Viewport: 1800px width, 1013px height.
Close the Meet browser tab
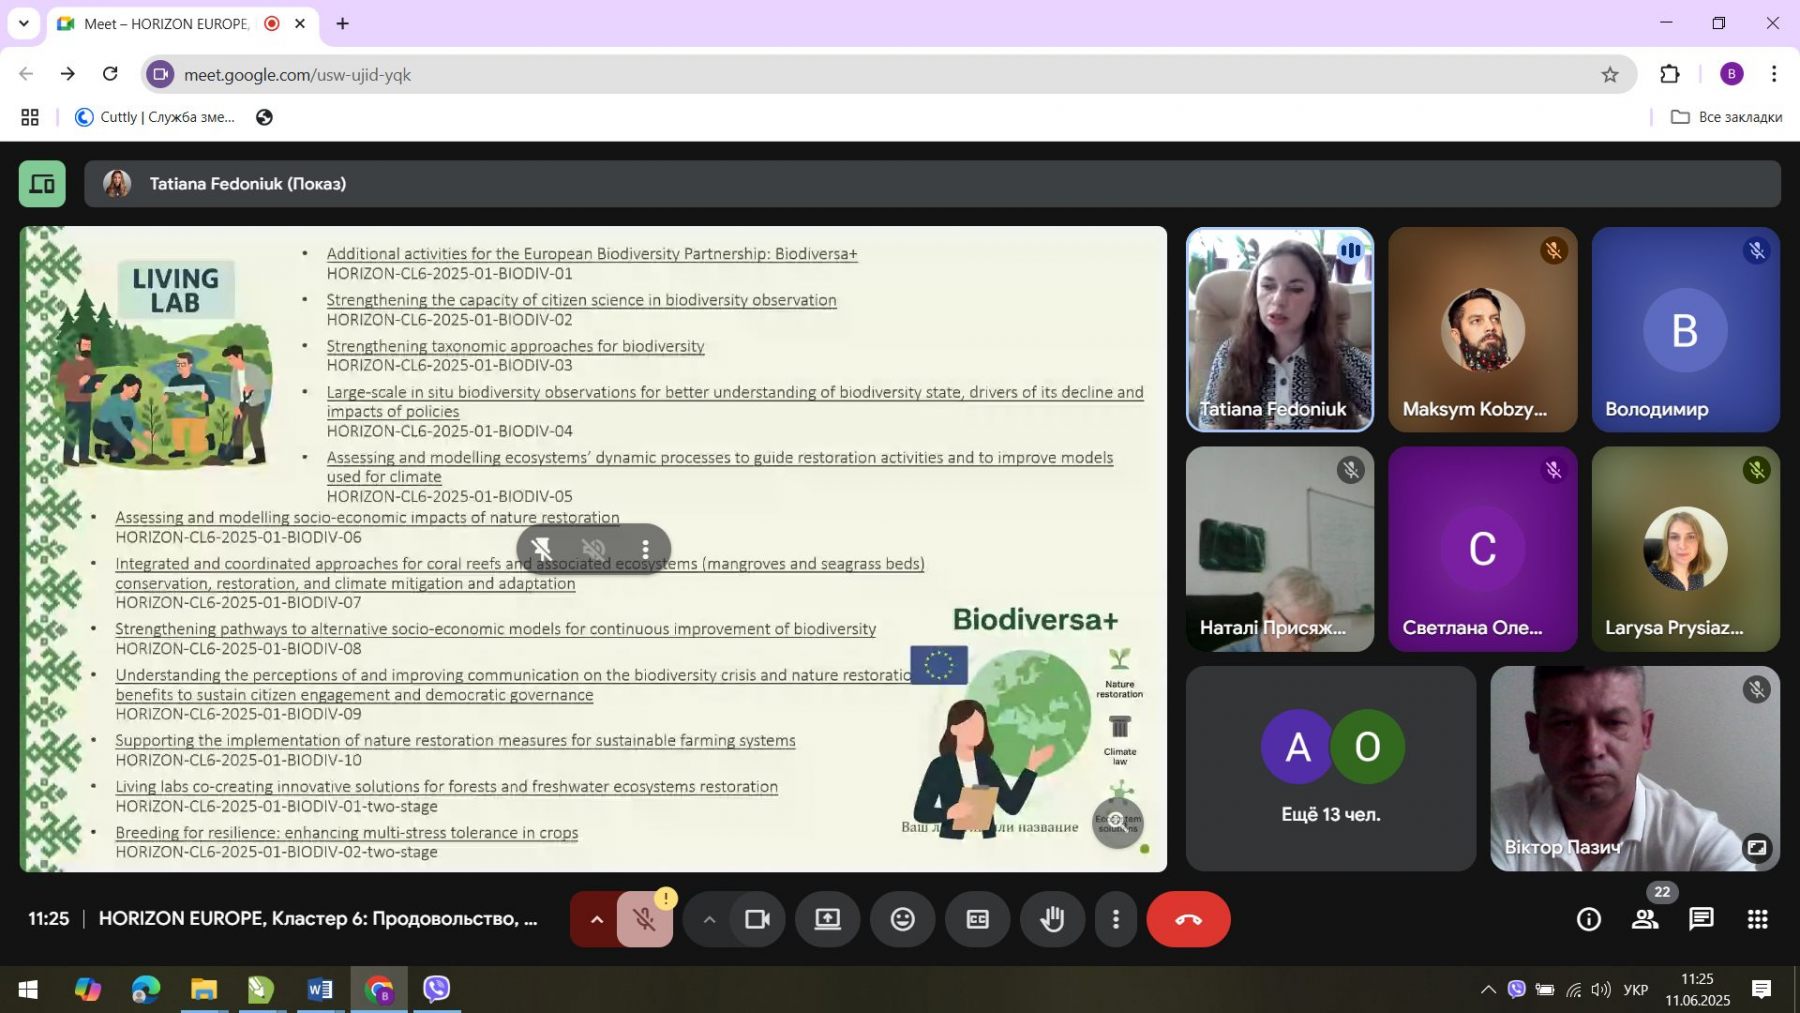coord(299,24)
